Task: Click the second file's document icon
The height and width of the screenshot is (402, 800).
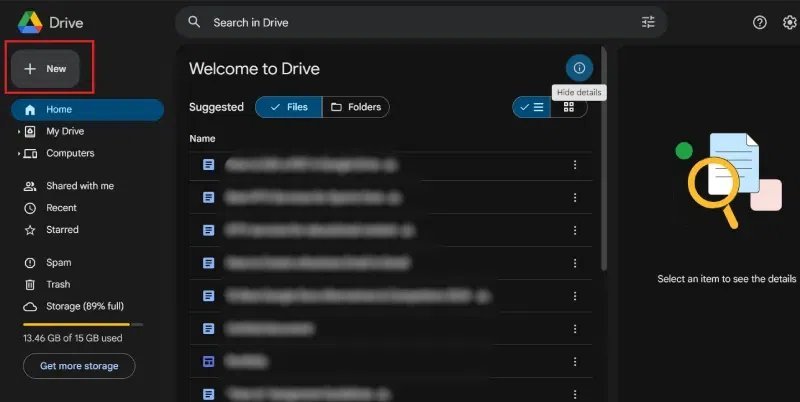Action: coord(209,197)
